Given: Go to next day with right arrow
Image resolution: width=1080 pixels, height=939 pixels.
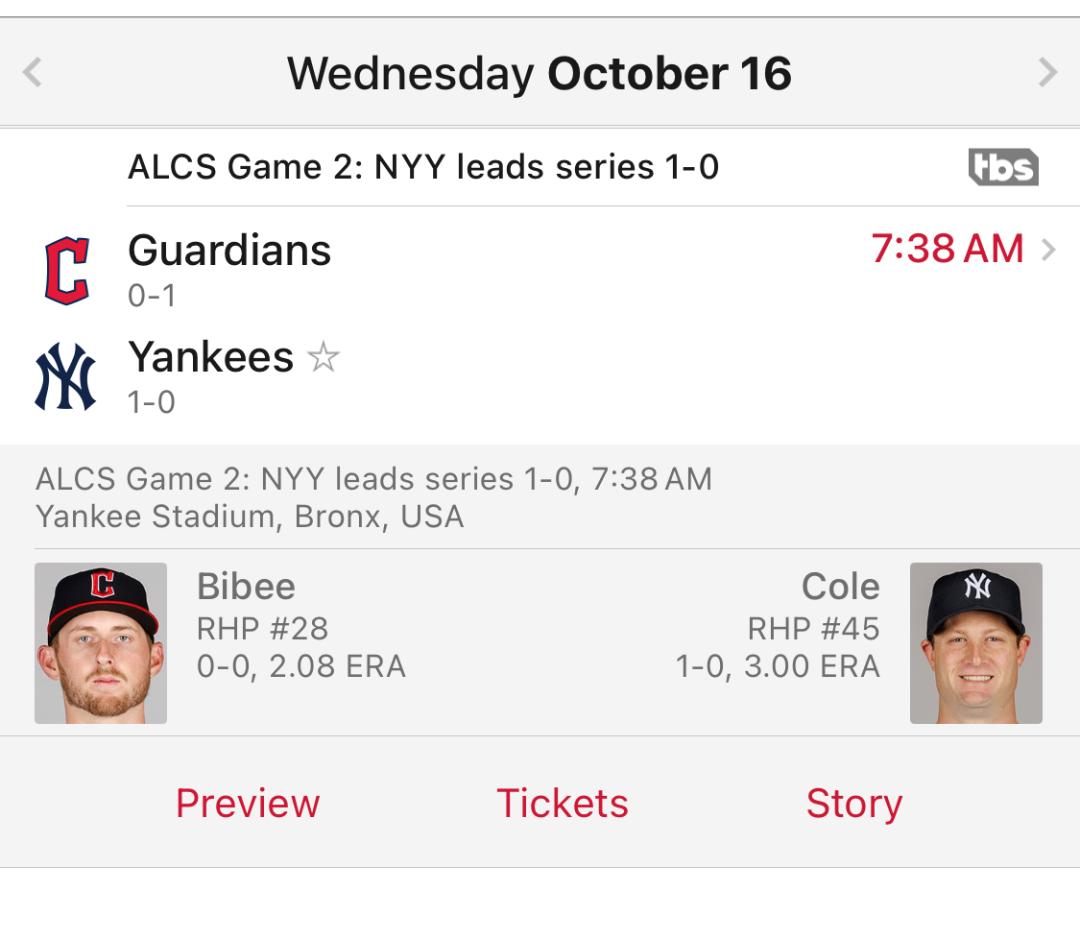Looking at the screenshot, I should (x=1047, y=72).
